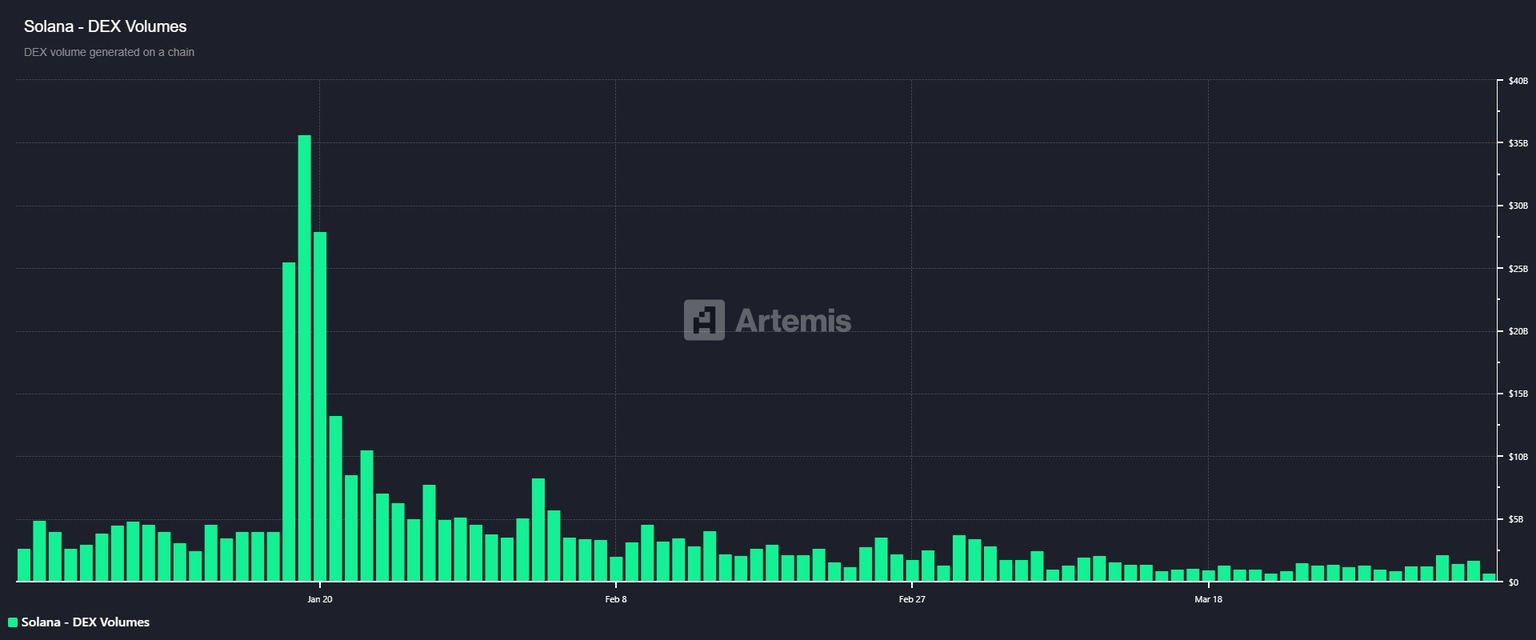
Task: Click the "Feb 27" axis label
Action: click(x=911, y=599)
